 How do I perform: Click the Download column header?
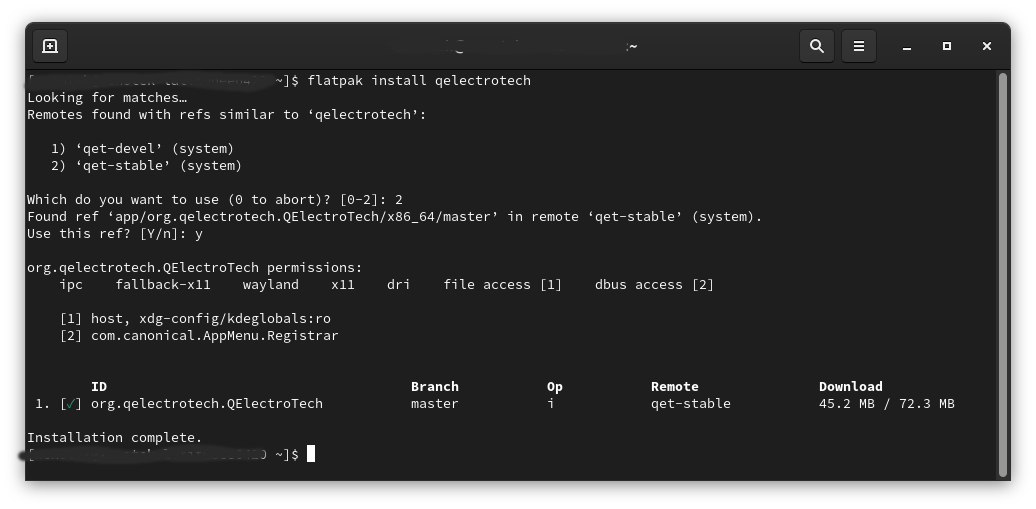coord(850,387)
